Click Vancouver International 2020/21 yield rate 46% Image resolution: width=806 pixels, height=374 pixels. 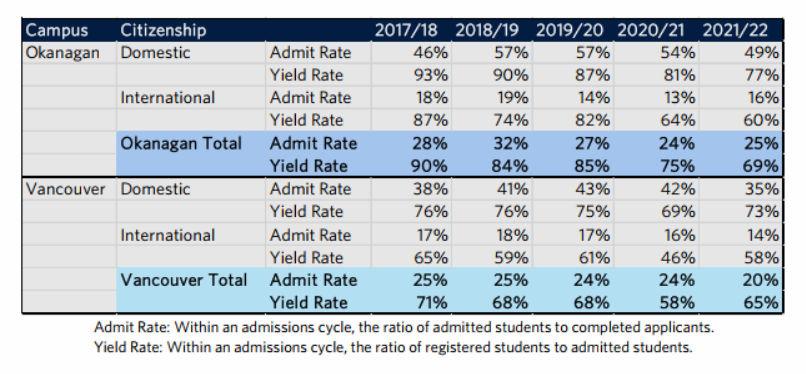(x=678, y=257)
